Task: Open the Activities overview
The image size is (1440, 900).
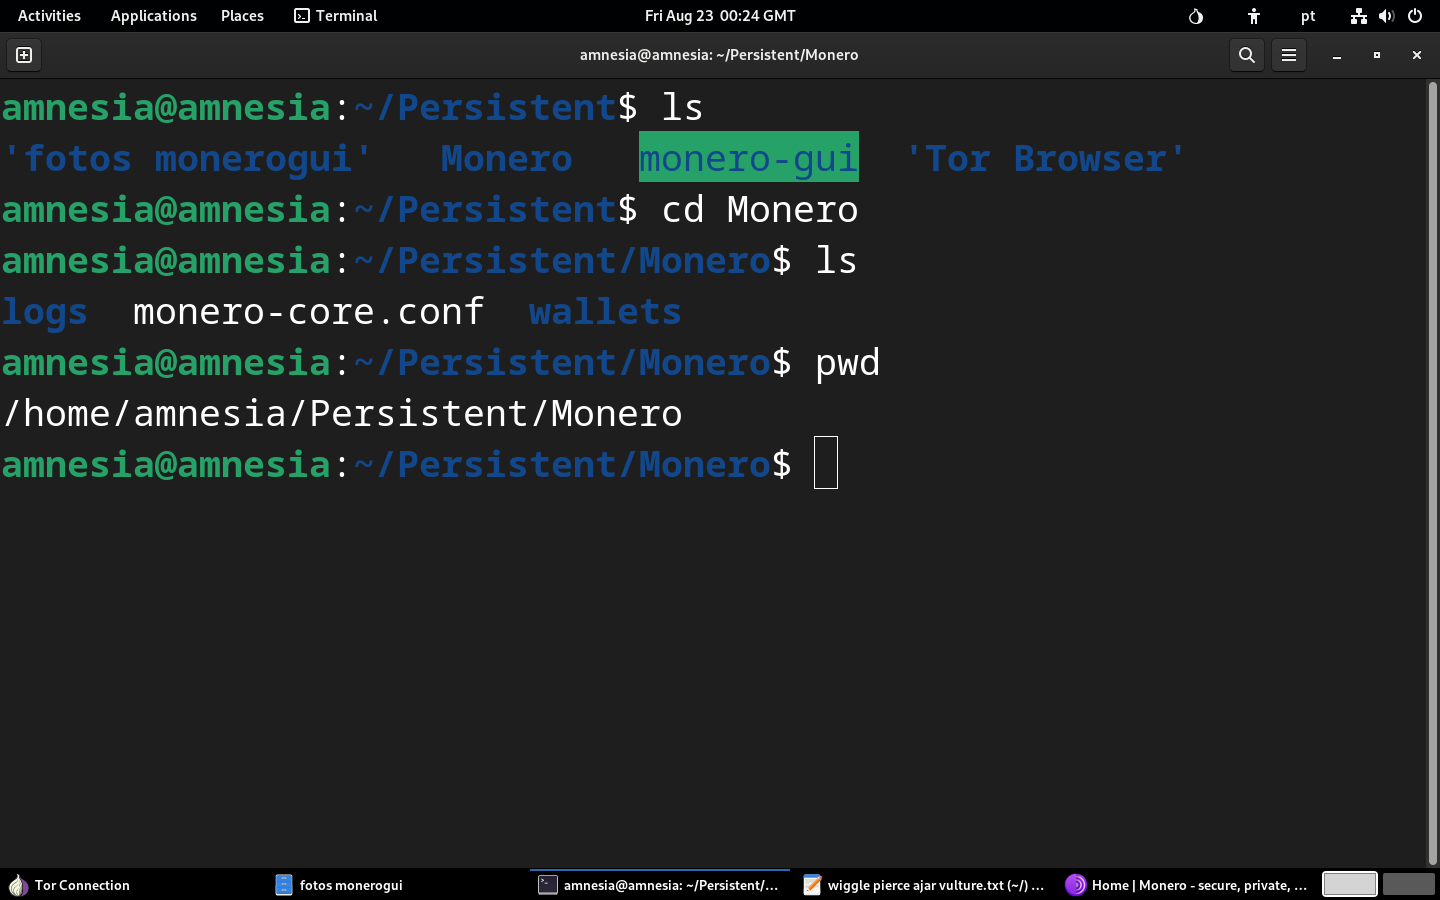Action: [x=49, y=16]
